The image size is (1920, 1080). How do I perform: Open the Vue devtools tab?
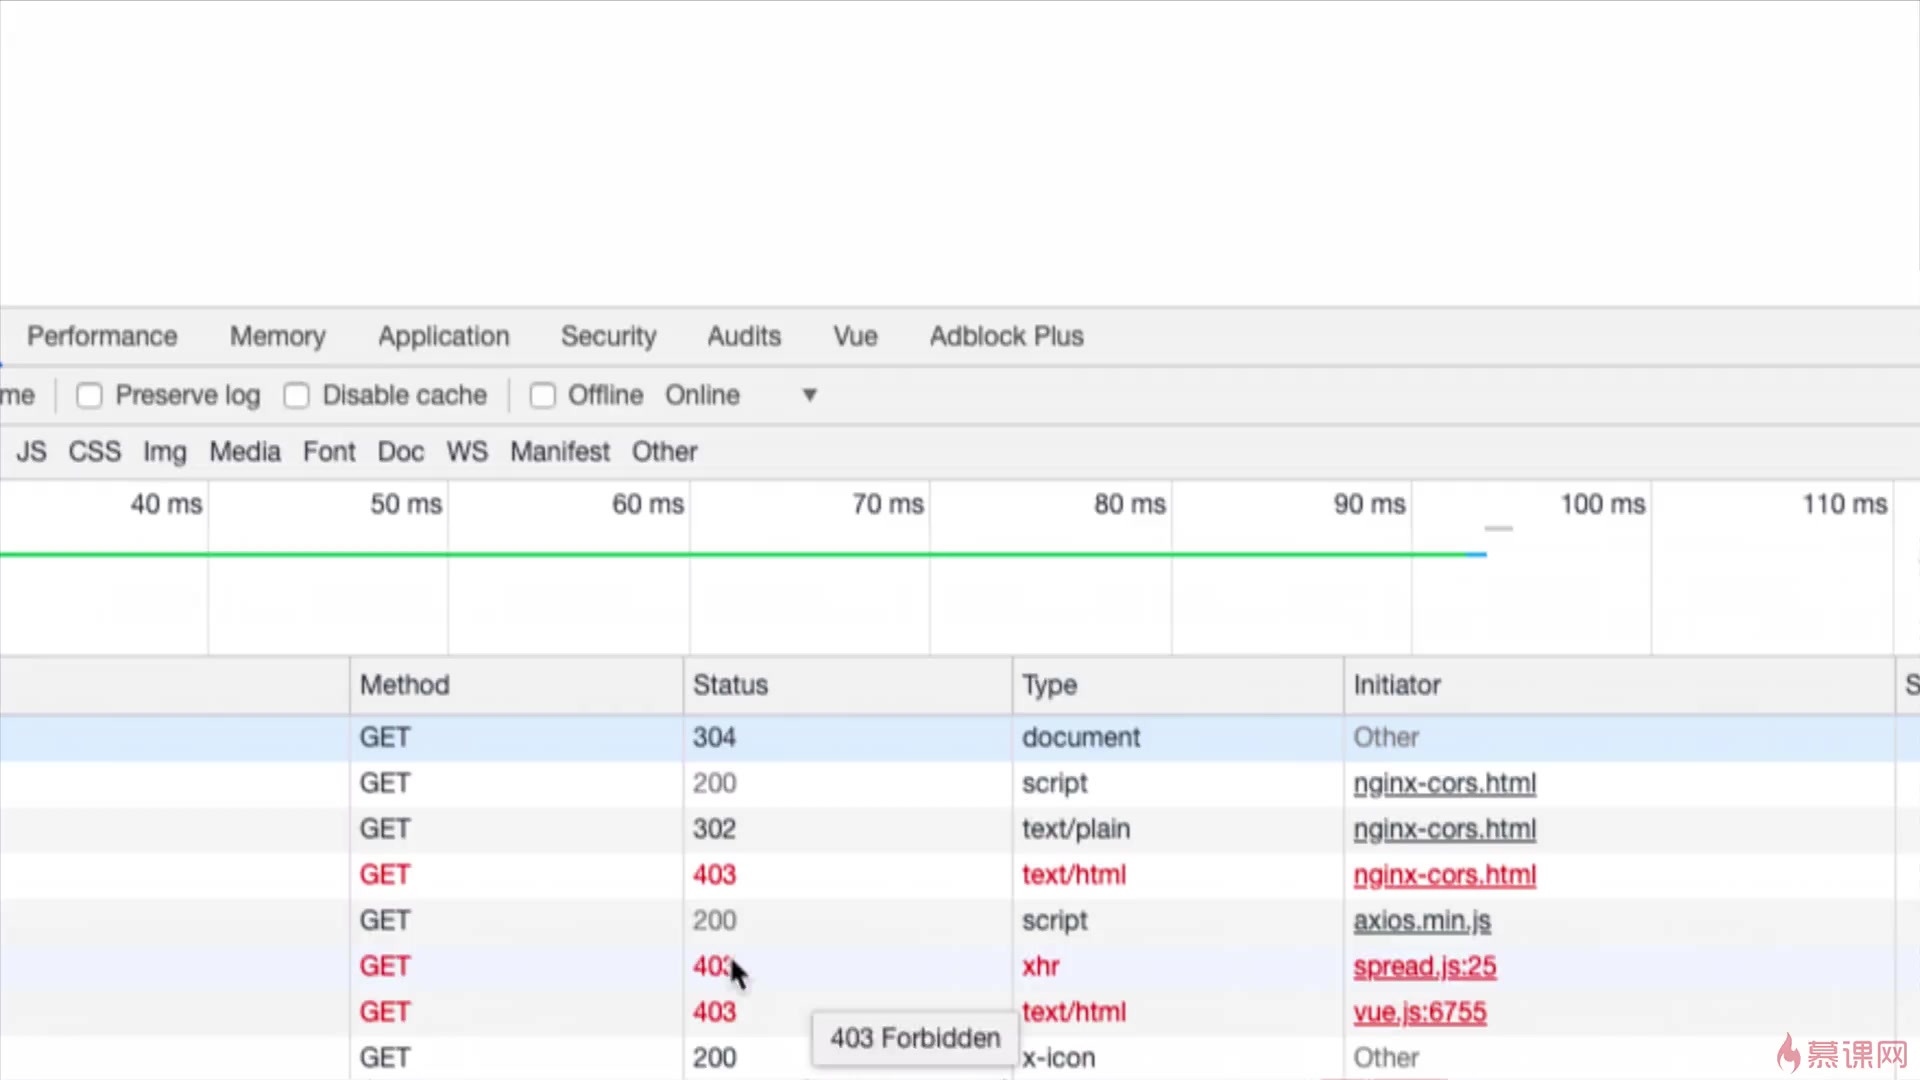(x=855, y=336)
